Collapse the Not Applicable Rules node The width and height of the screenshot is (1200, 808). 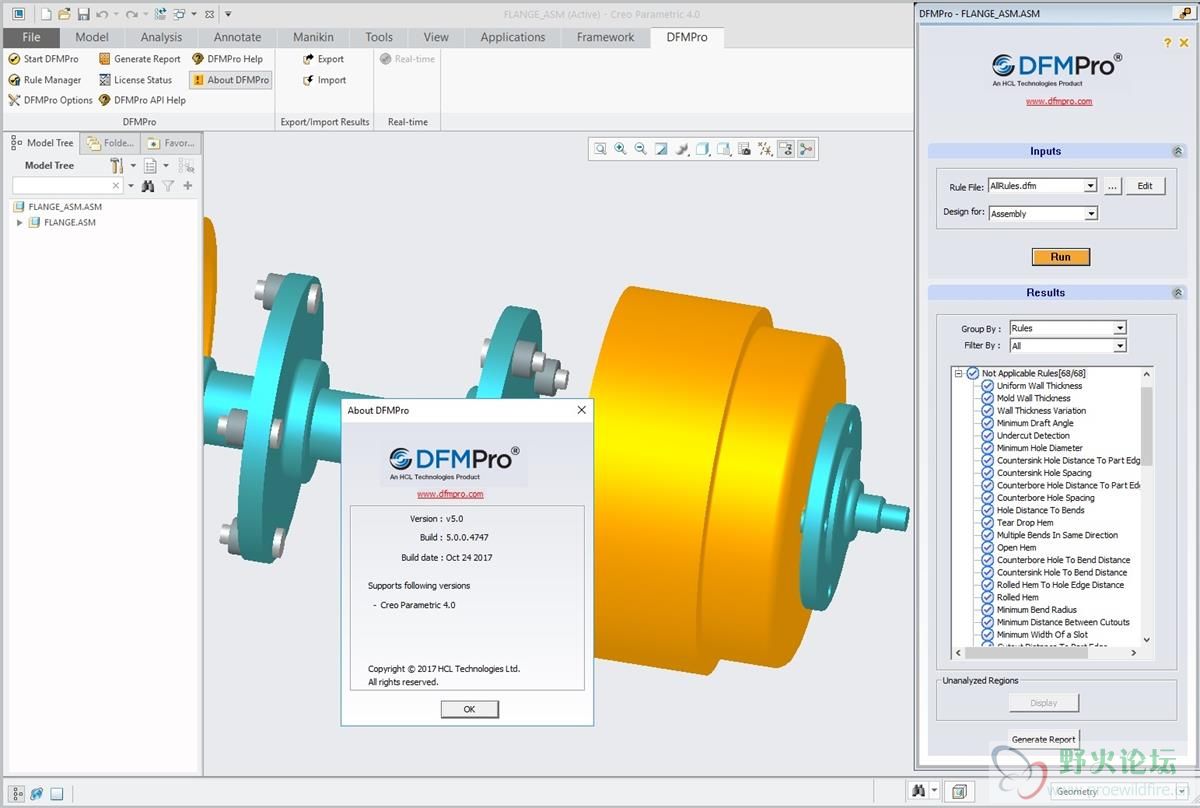pyautogui.click(x=958, y=373)
